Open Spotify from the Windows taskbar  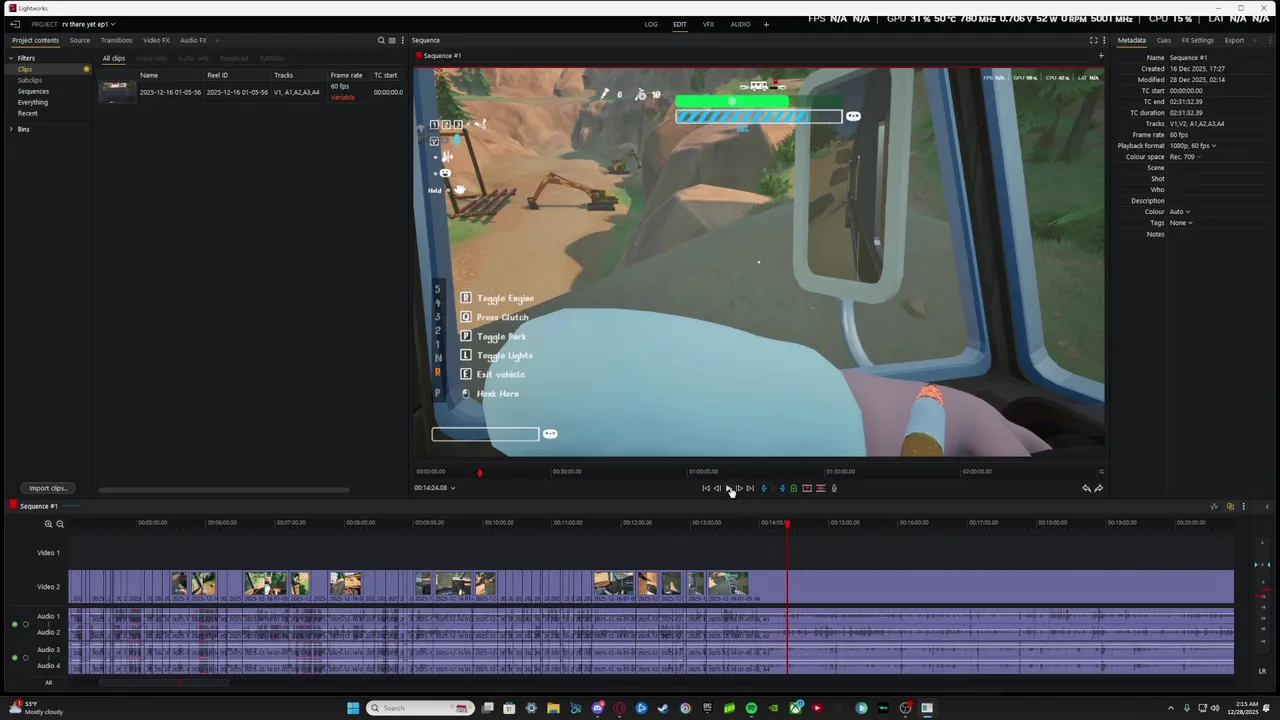click(751, 708)
